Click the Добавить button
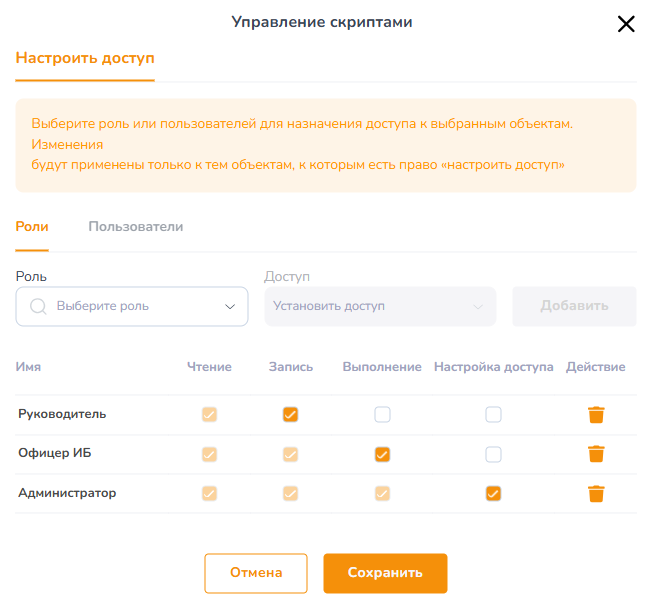 (574, 306)
